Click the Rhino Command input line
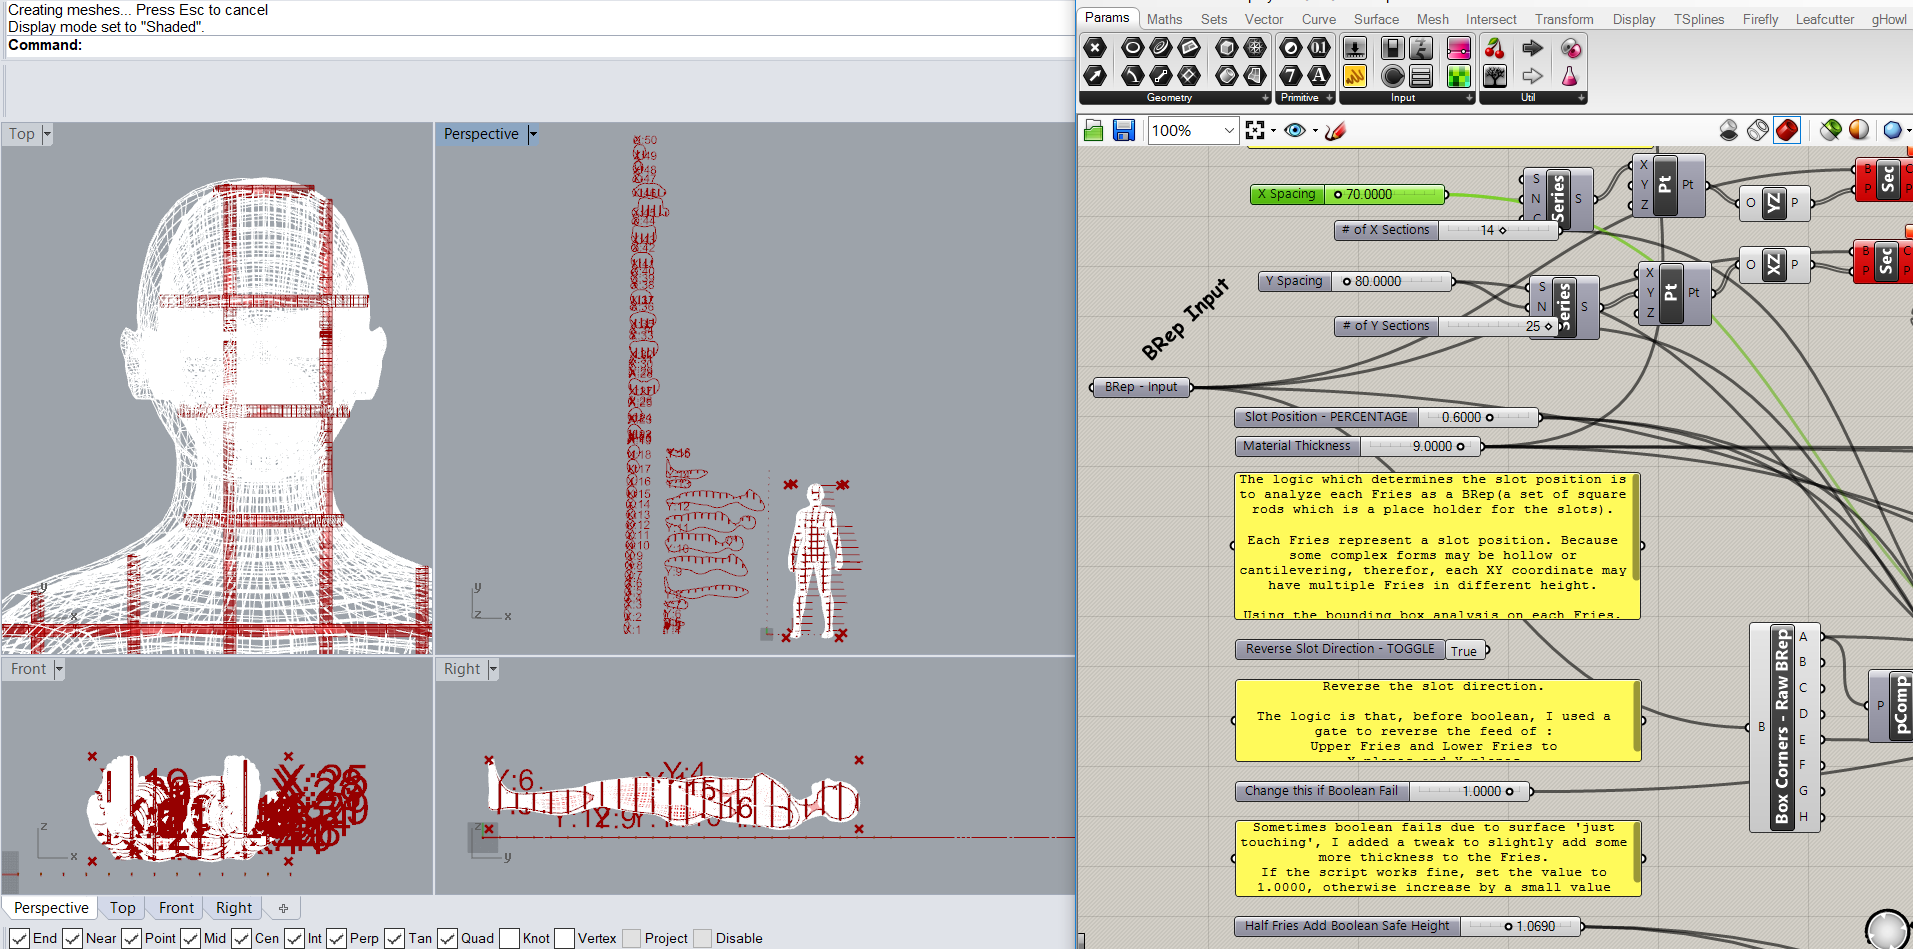The width and height of the screenshot is (1913, 949). pyautogui.click(x=540, y=45)
